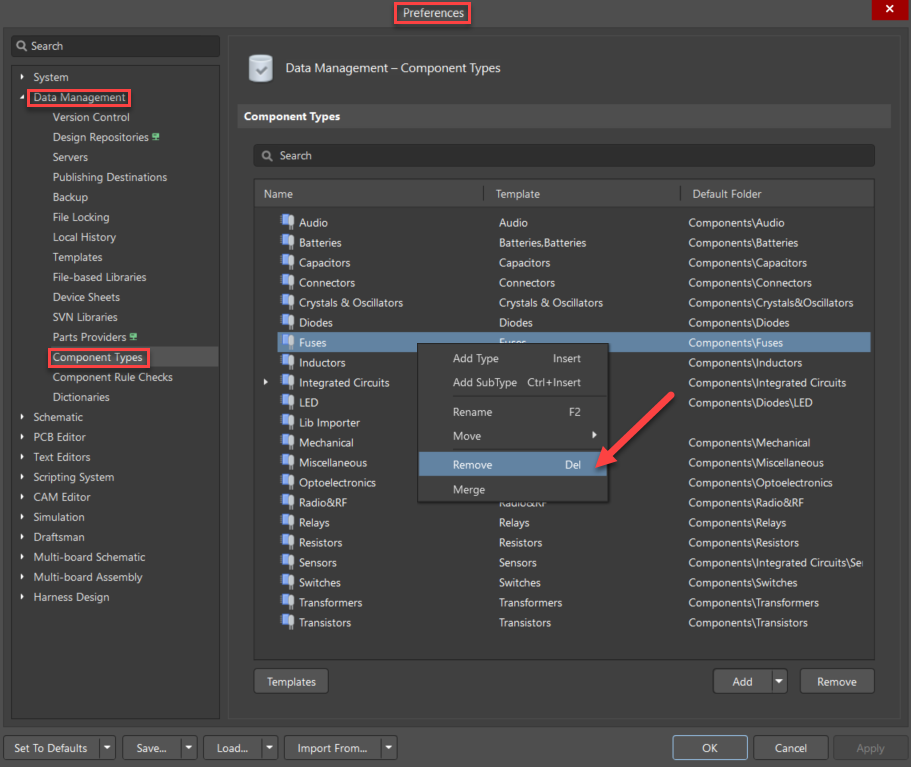The height and width of the screenshot is (767, 911).
Task: Choose Add Type from context menu
Action: pos(513,359)
